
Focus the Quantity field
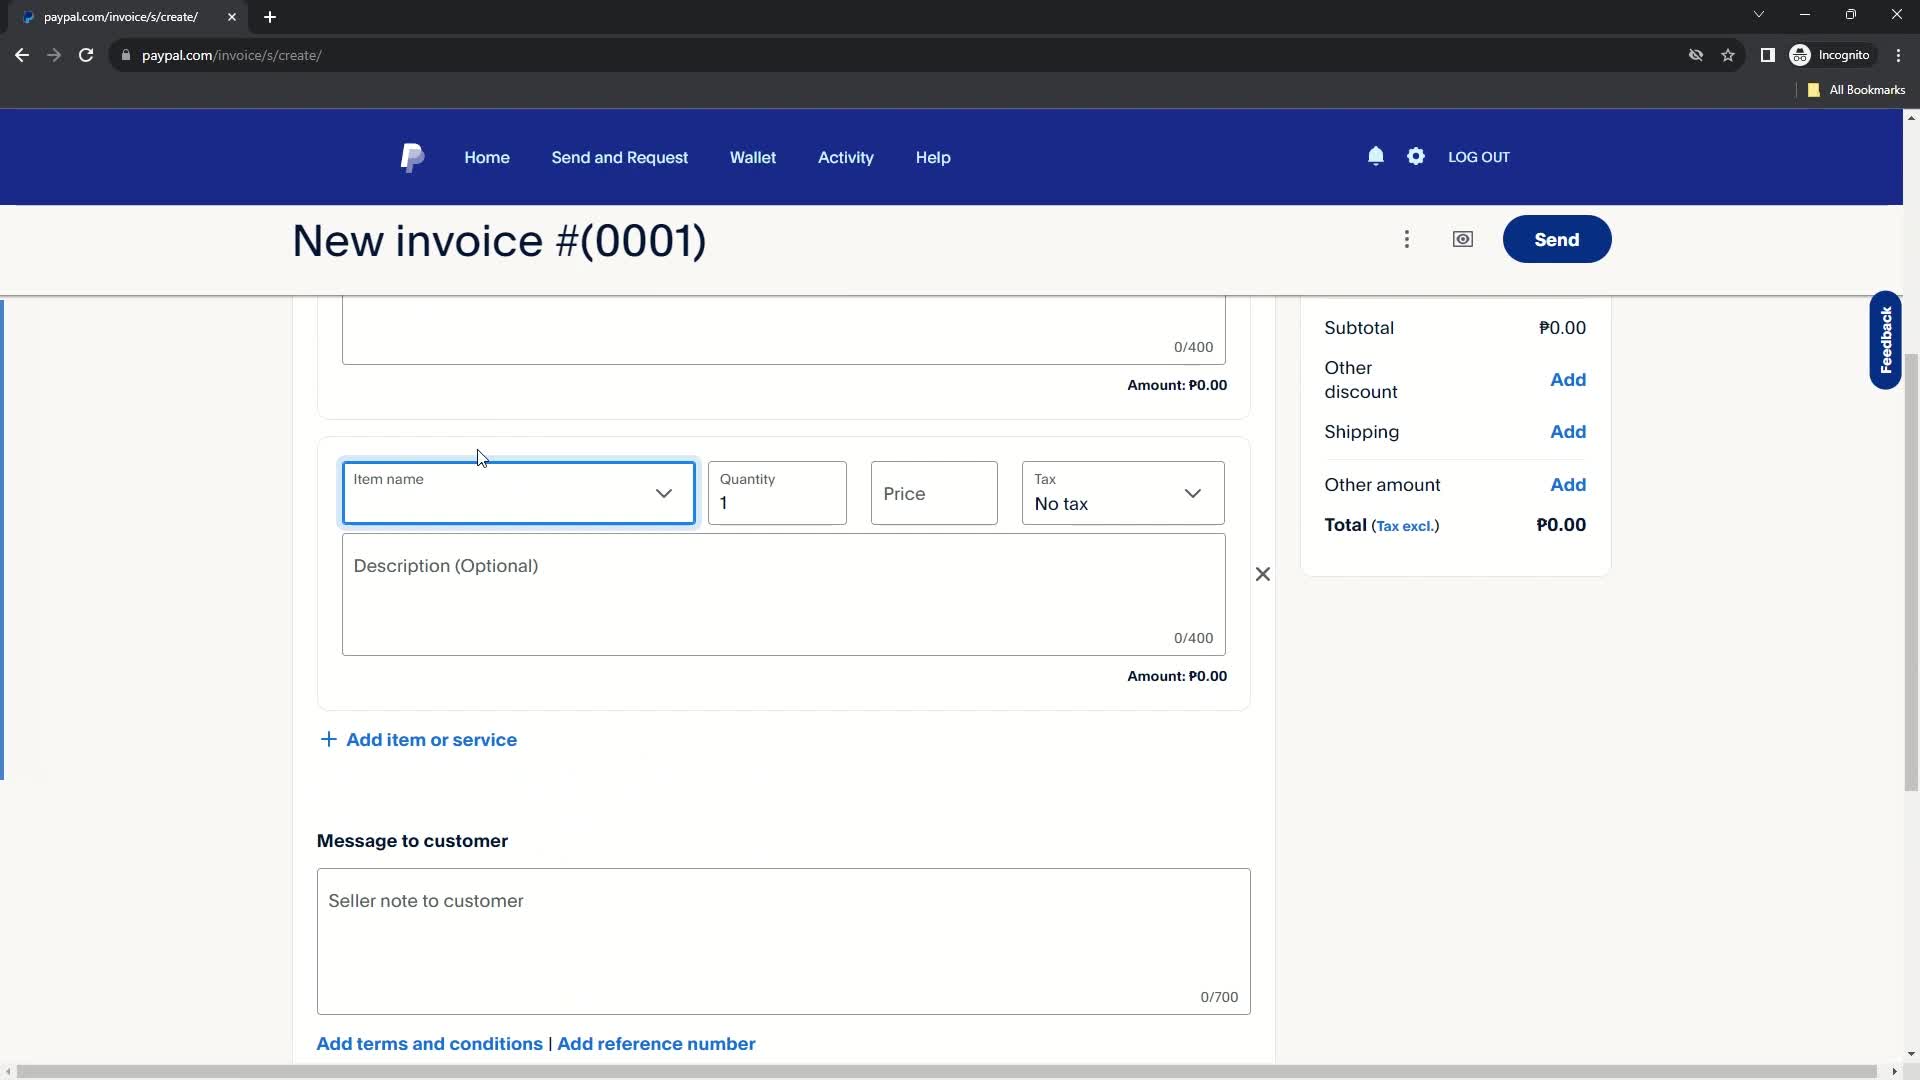pyautogui.click(x=777, y=493)
